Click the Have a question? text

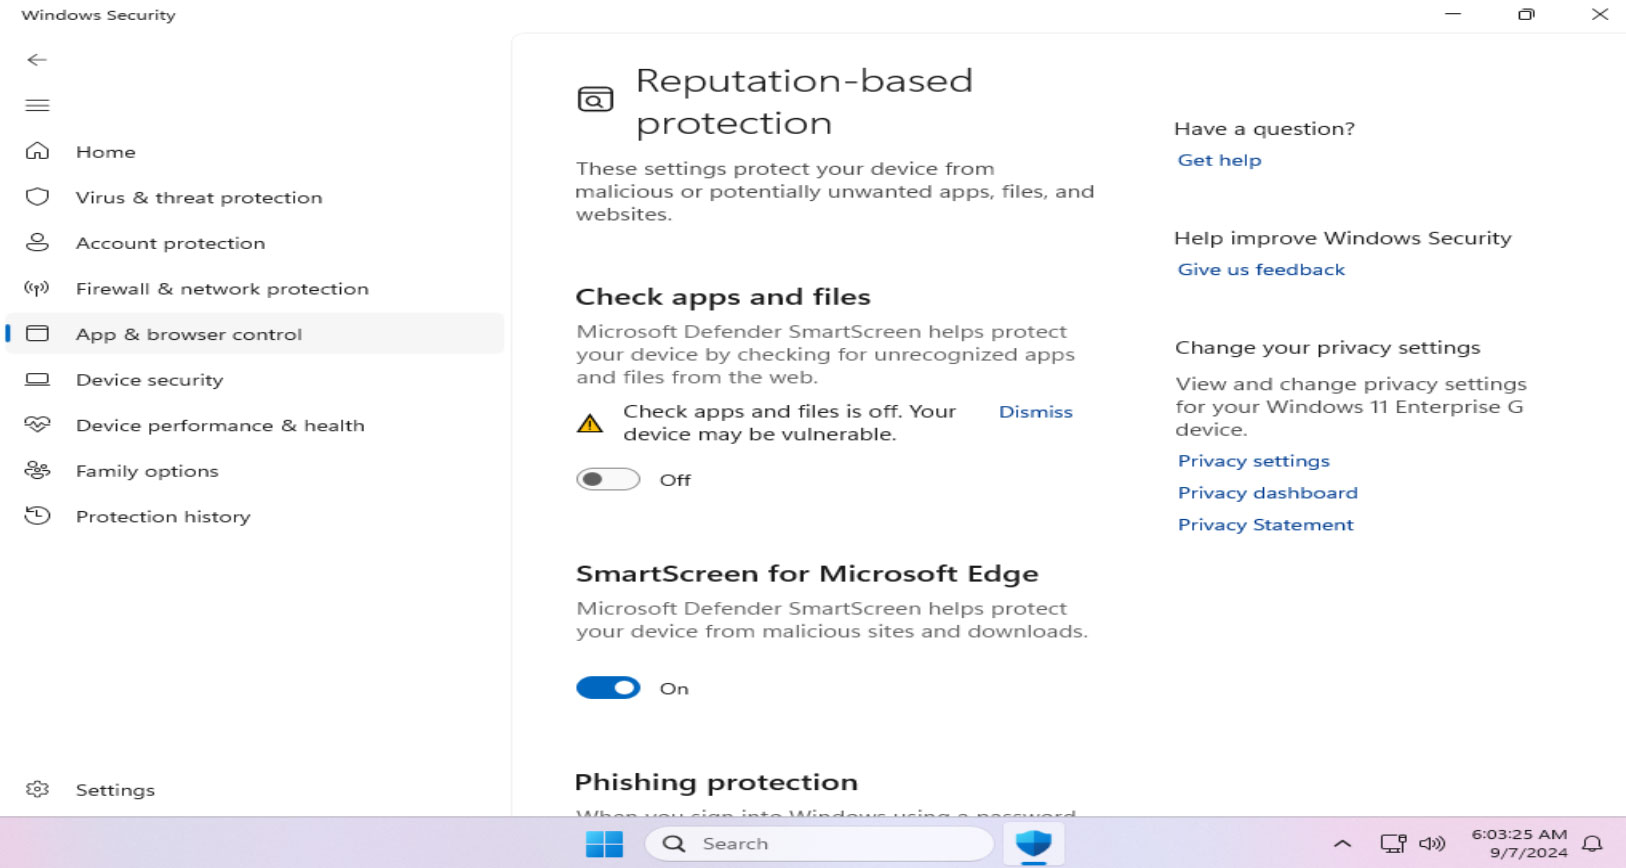click(x=1264, y=128)
